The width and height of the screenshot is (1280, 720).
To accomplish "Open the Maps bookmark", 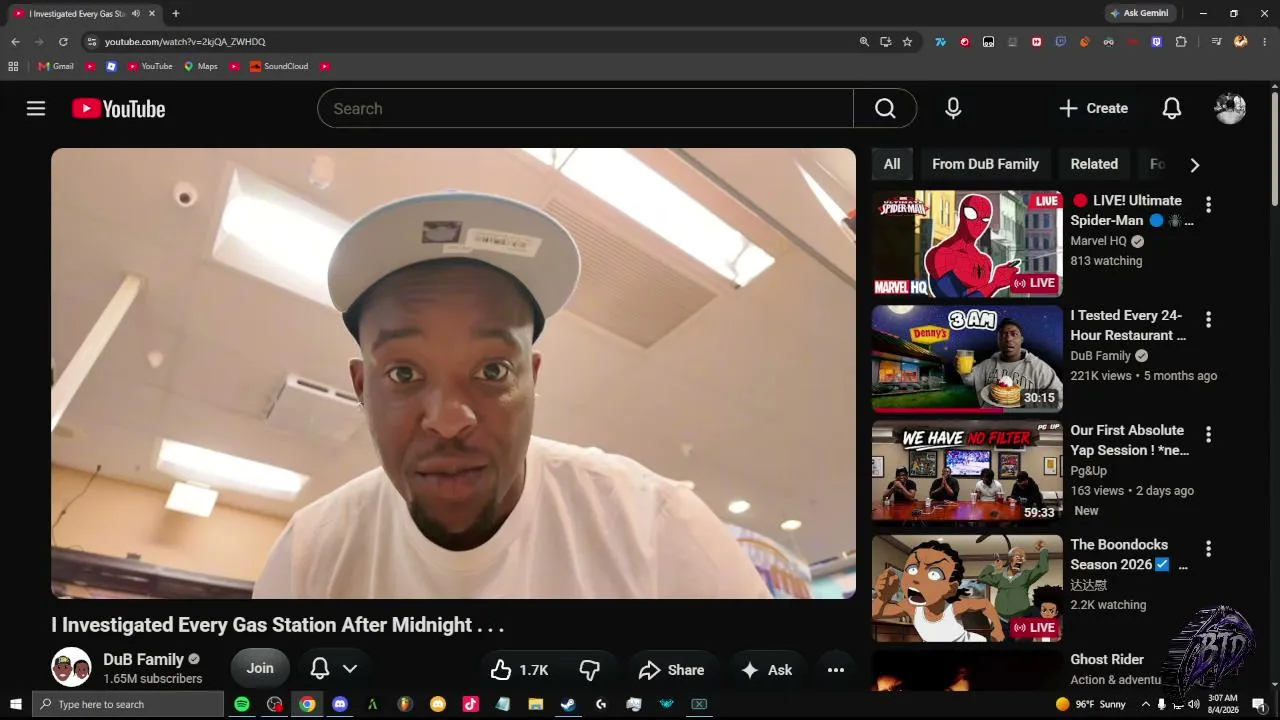I will (200, 66).
